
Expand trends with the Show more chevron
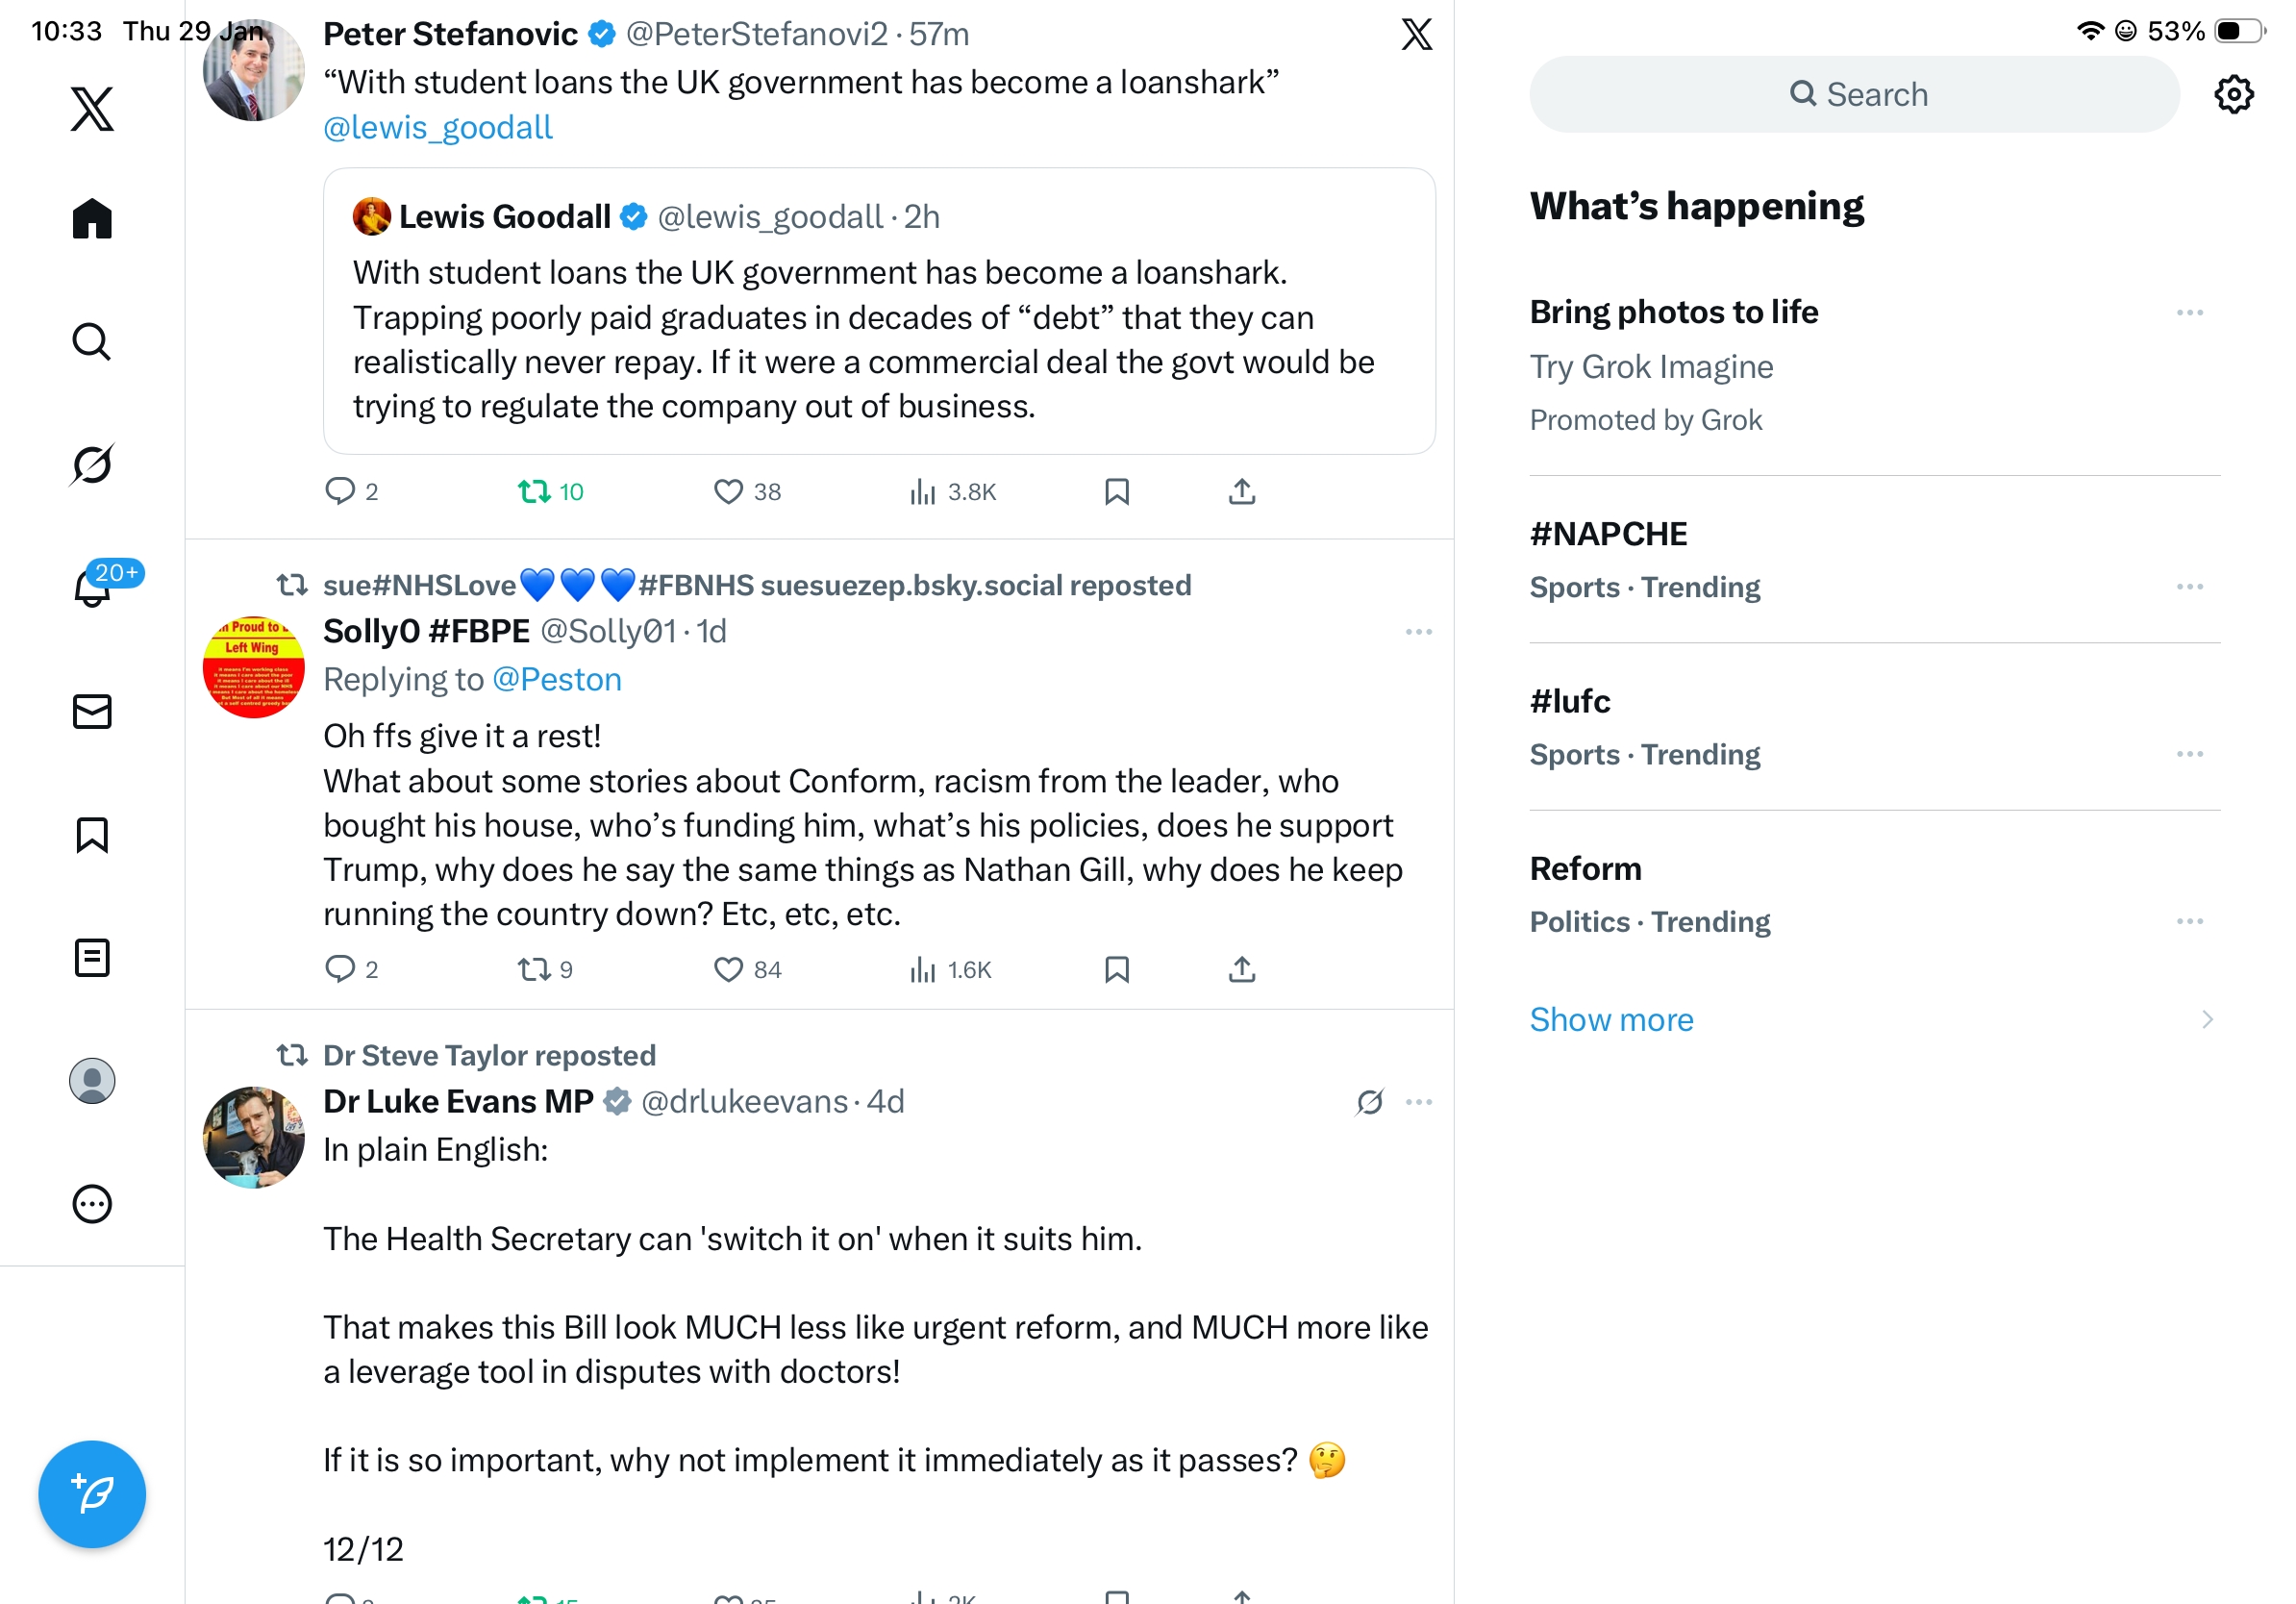point(2206,1019)
